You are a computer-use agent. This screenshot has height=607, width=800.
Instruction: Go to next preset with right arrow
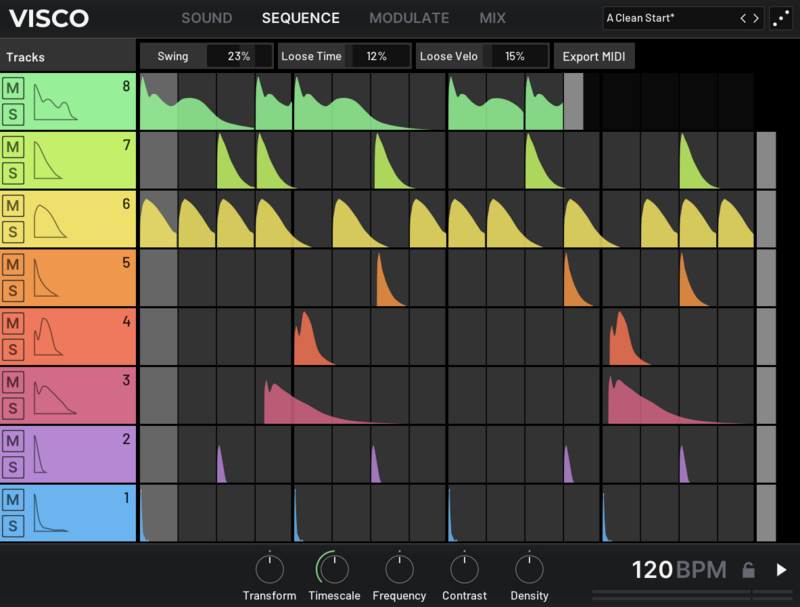click(x=756, y=19)
